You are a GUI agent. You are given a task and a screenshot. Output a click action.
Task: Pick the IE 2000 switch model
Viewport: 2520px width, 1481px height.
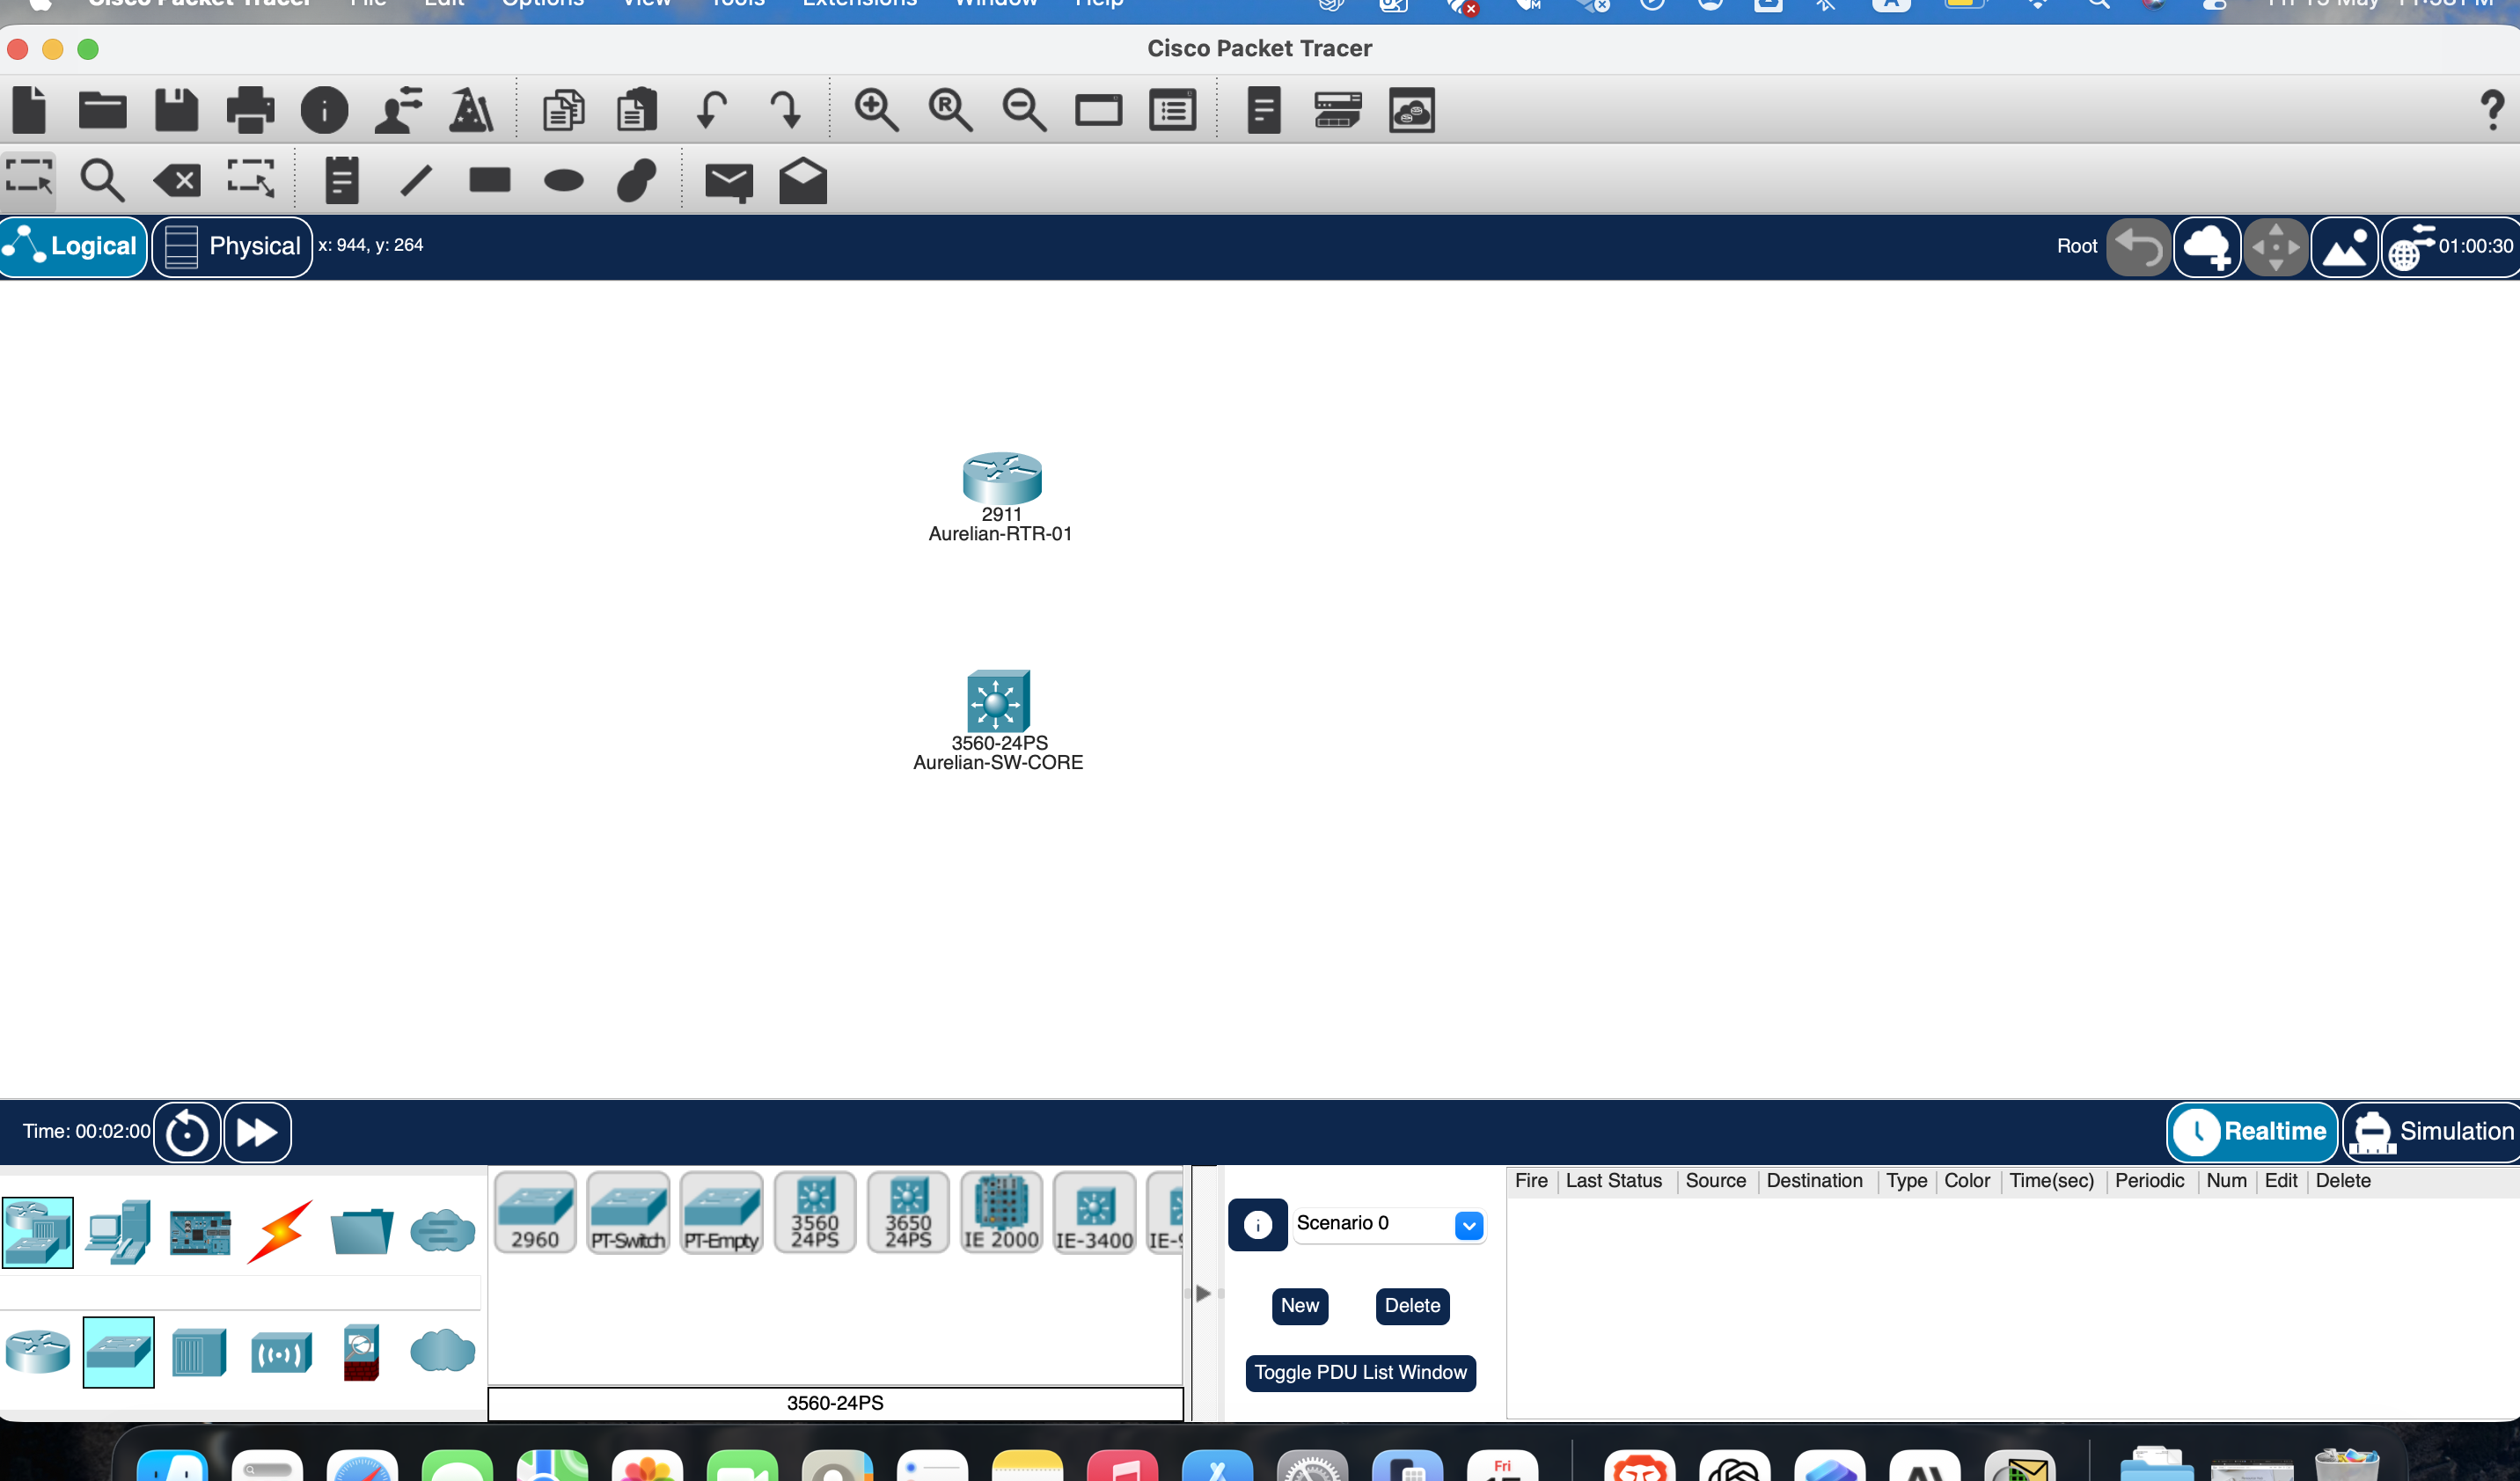[x=1001, y=1213]
